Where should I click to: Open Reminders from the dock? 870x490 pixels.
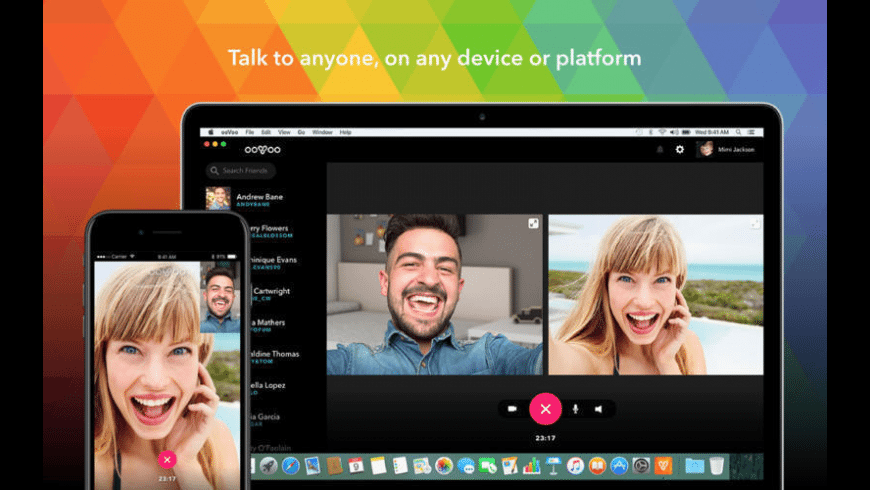(x=400, y=466)
